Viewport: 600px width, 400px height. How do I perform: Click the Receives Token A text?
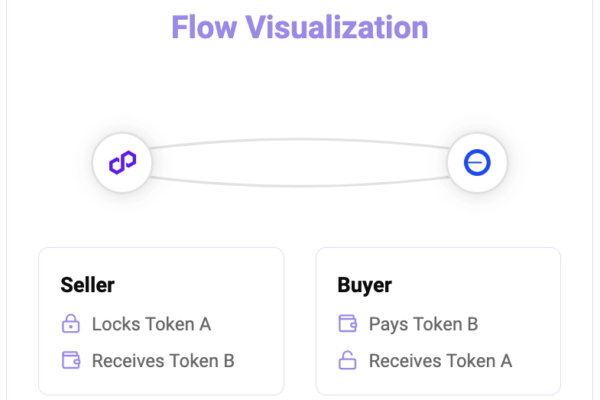pos(440,361)
